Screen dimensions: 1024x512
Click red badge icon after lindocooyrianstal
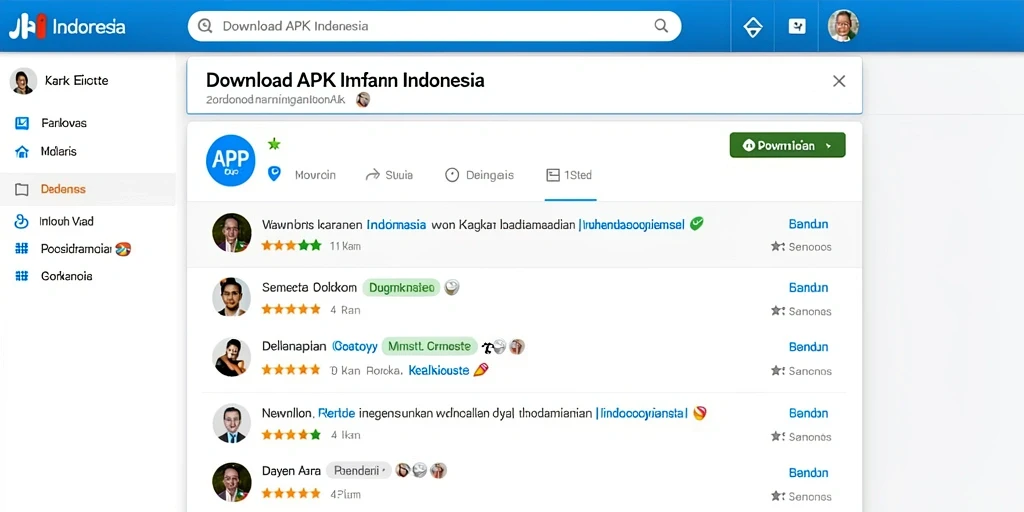(699, 413)
